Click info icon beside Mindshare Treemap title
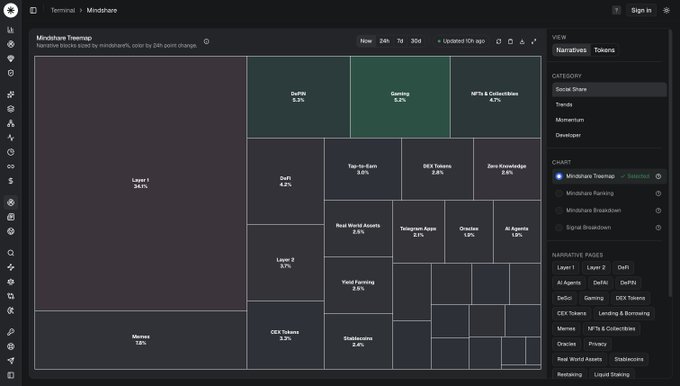 (206, 42)
